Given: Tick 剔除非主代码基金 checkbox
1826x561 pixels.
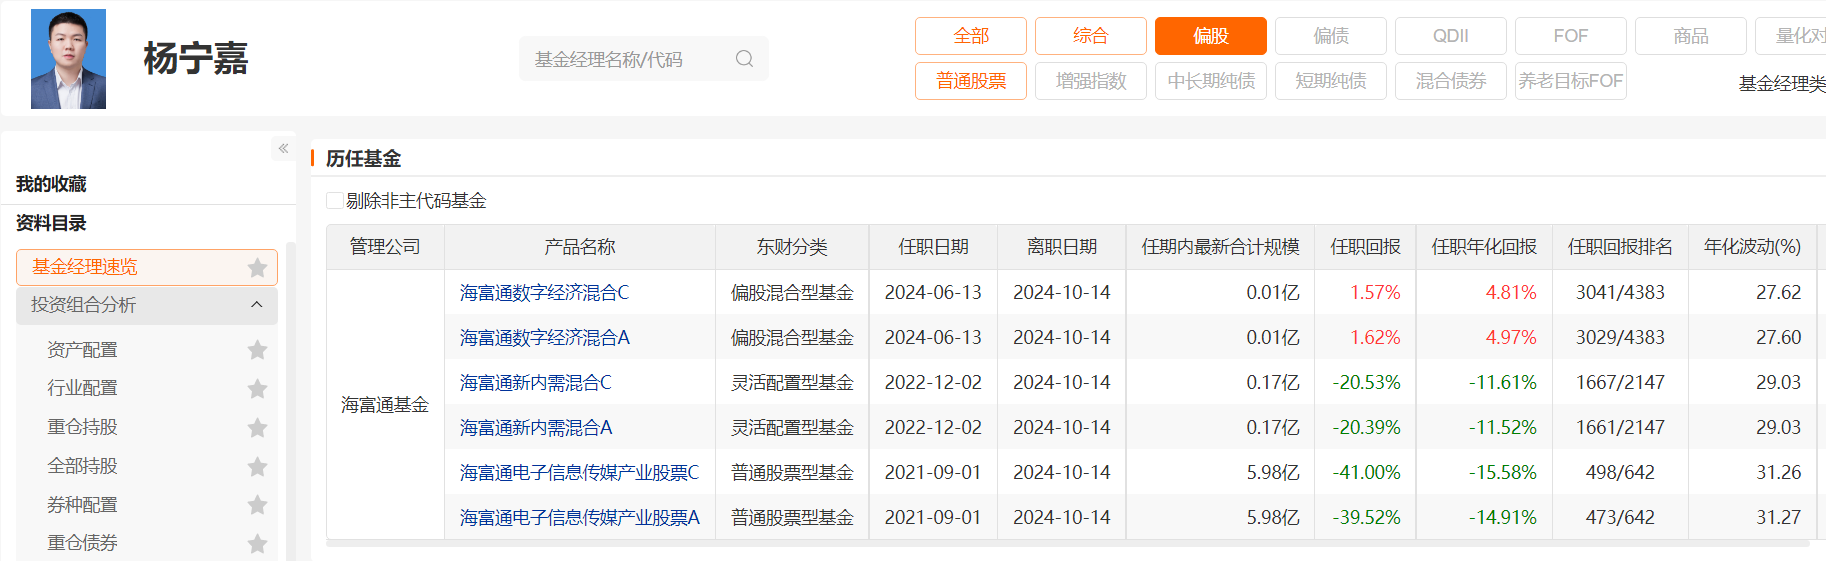Looking at the screenshot, I should point(335,201).
